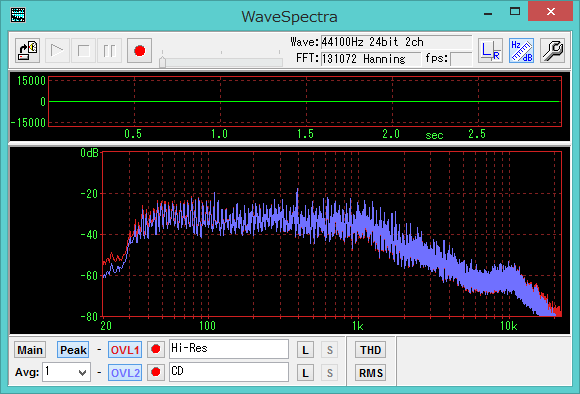This screenshot has width=580, height=394.
Task: Maximize the WaveSpectra window
Action: [x=515, y=12]
